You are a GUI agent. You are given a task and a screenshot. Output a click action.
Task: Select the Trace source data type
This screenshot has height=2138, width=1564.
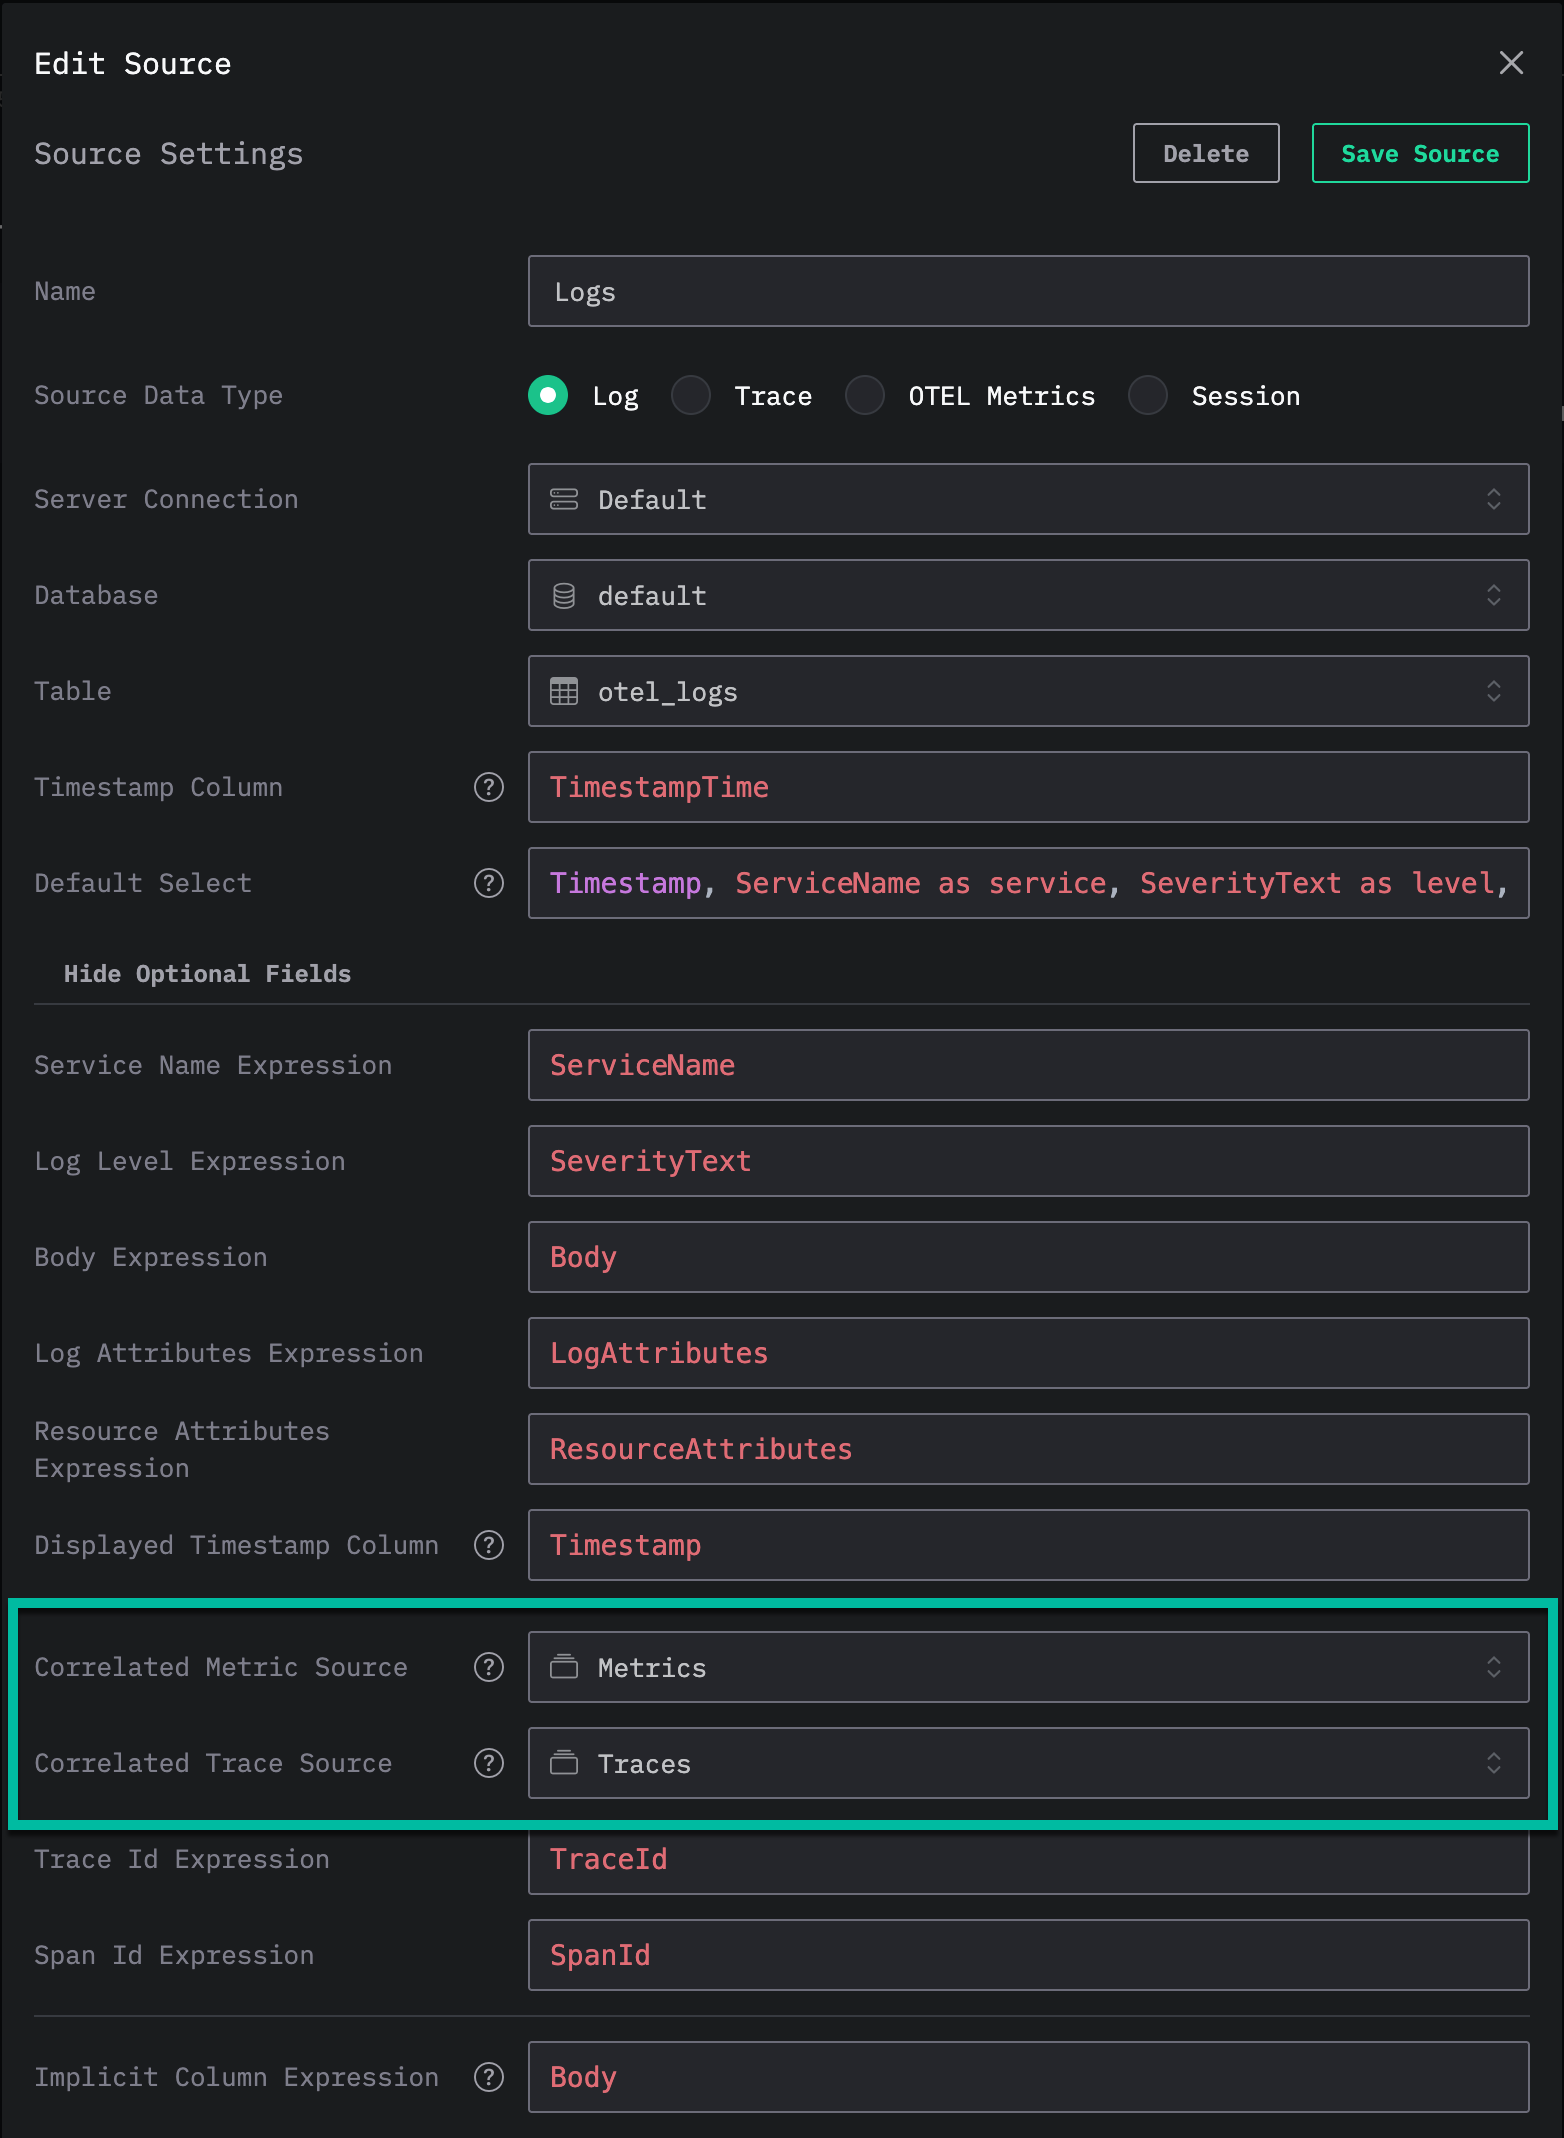tap(691, 395)
